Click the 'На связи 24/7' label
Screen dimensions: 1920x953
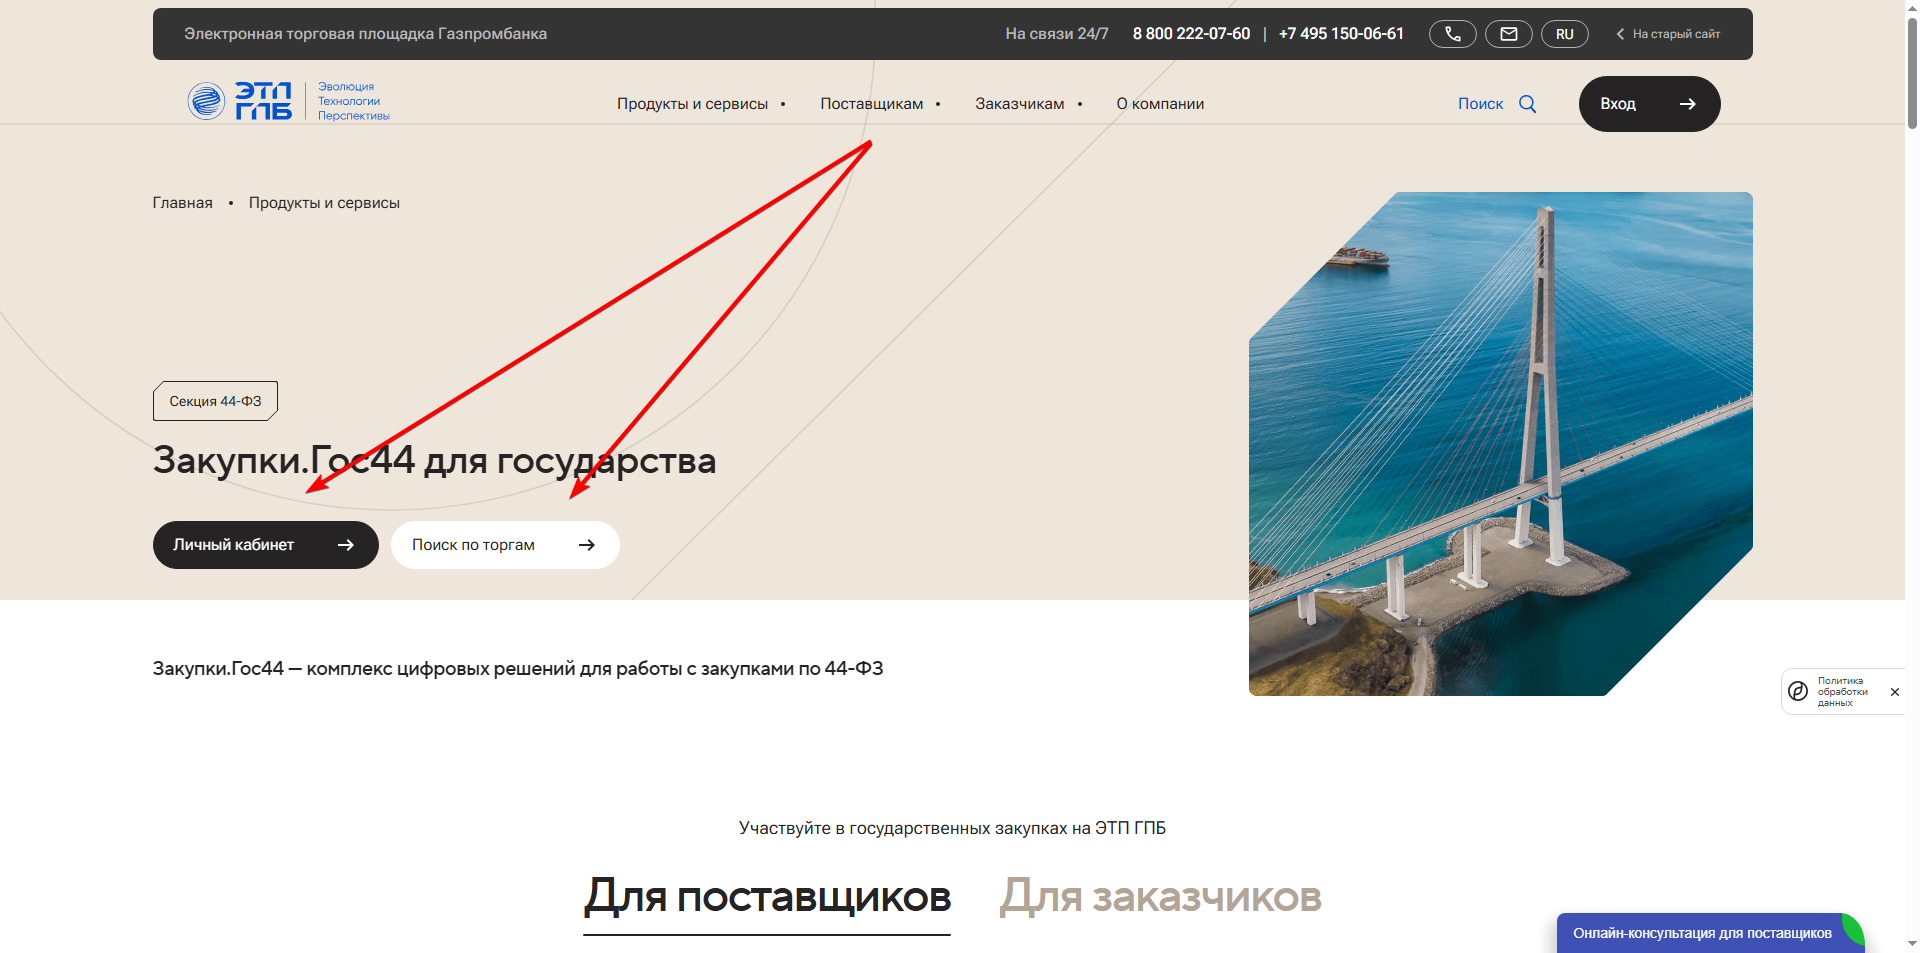1057,34
